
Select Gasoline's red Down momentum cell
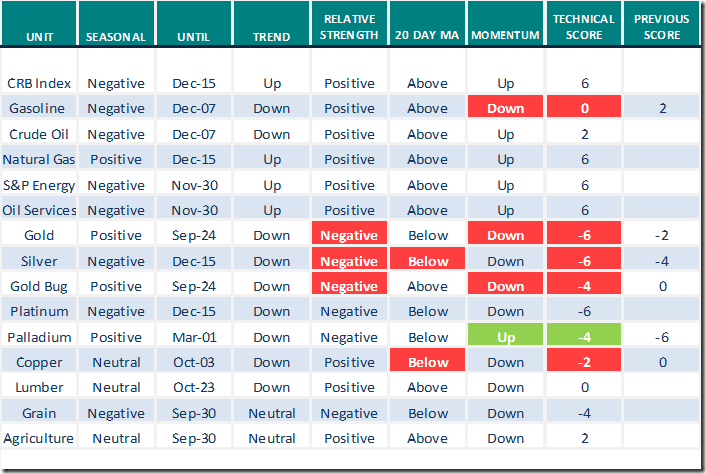(505, 109)
